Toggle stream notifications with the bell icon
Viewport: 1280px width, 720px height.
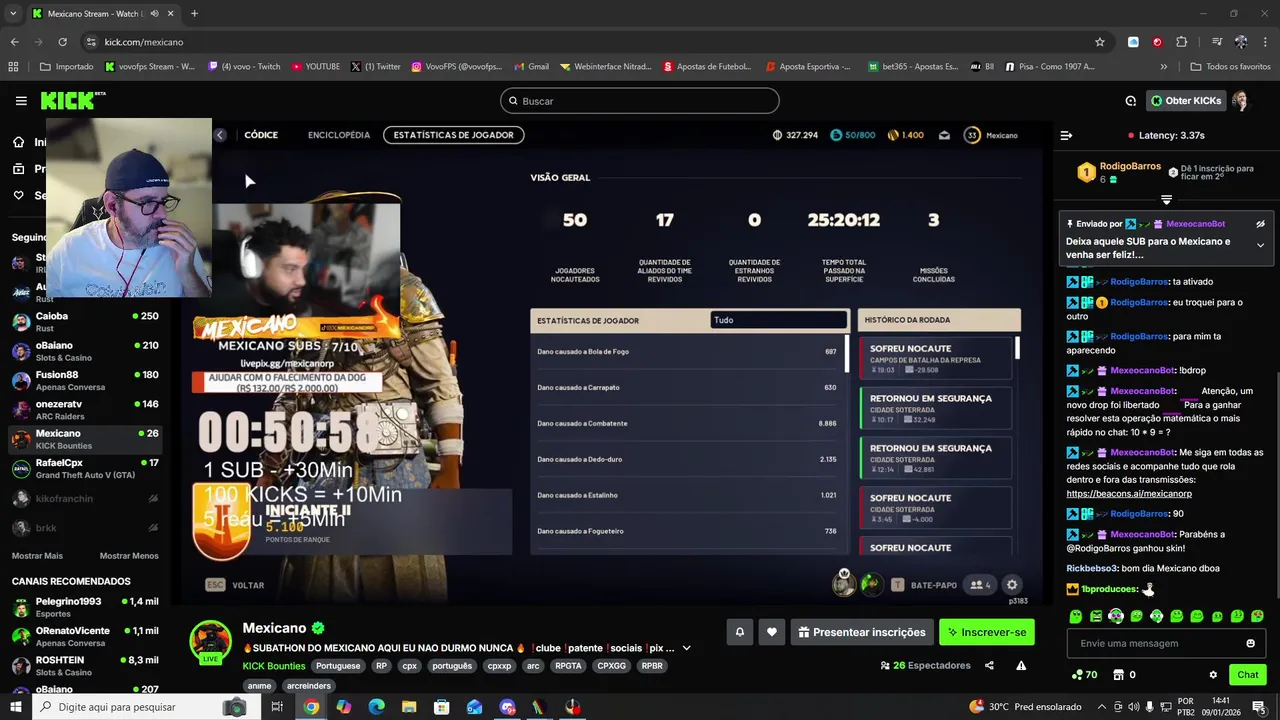pyautogui.click(x=739, y=632)
